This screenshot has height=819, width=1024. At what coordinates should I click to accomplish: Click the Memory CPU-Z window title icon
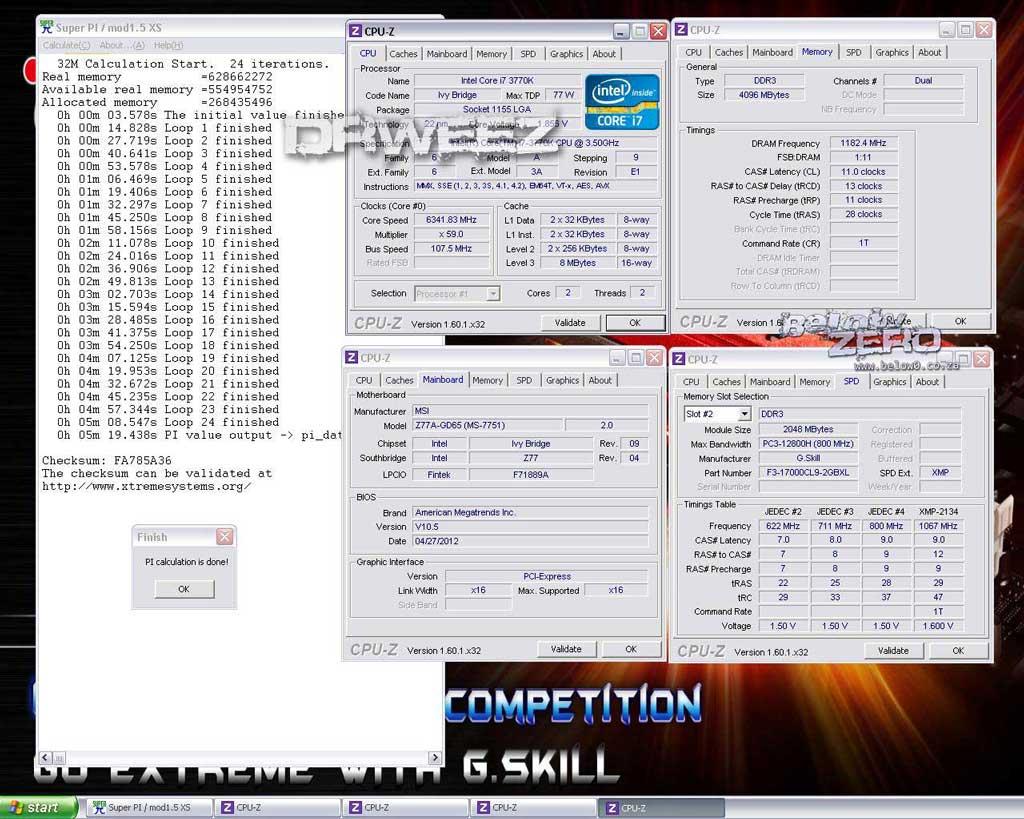click(681, 29)
